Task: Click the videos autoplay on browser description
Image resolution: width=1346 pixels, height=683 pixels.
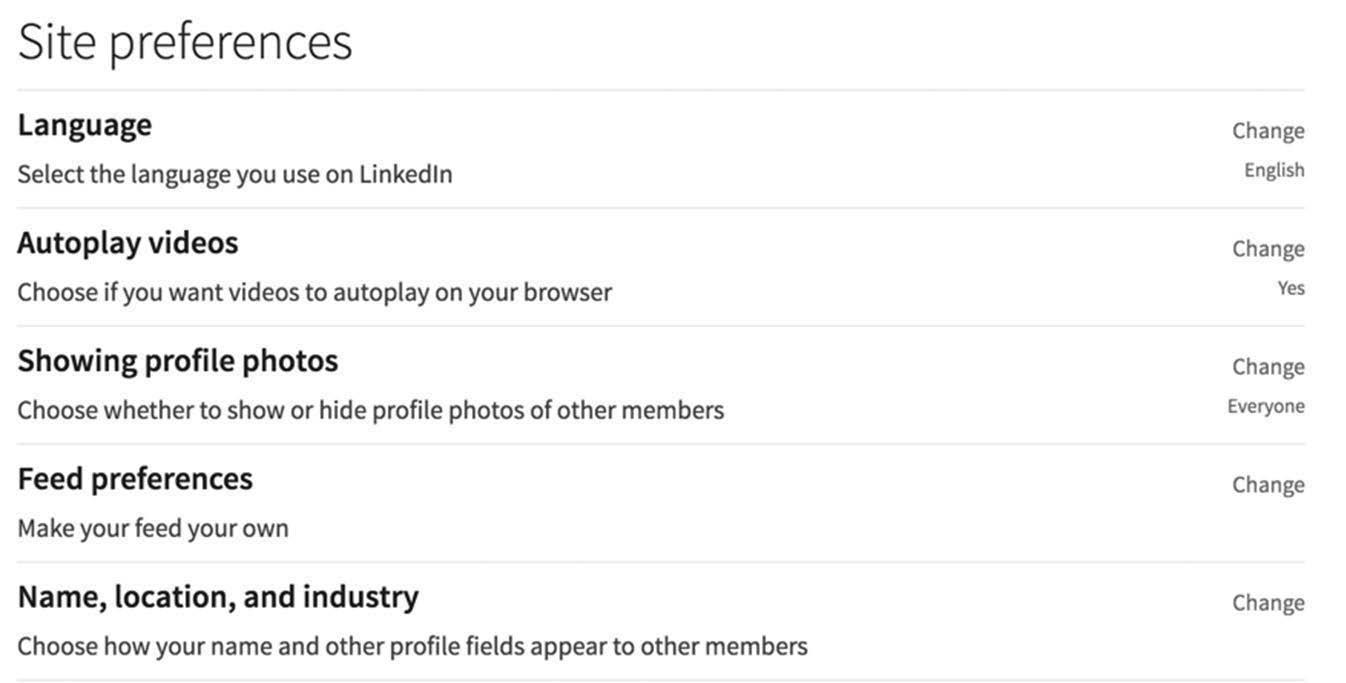Action: tap(315, 293)
